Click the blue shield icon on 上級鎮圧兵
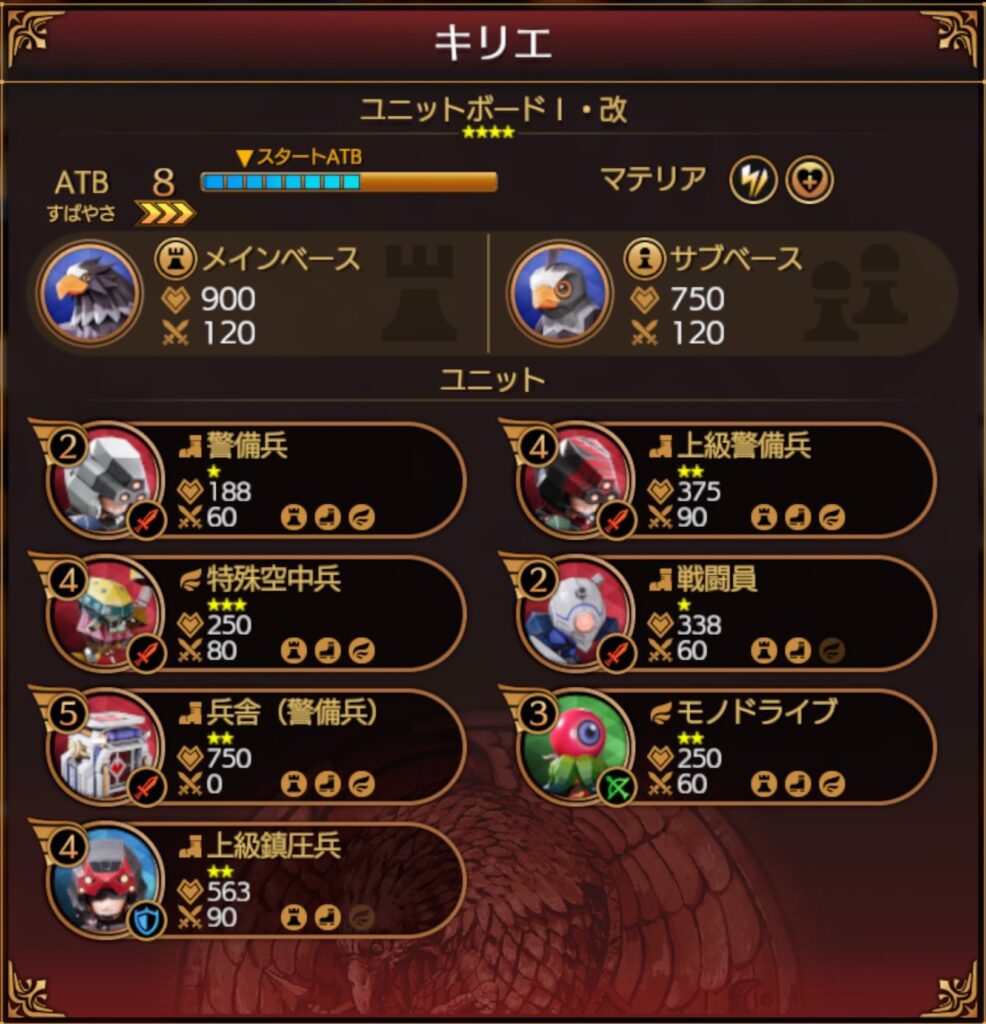Screen dimensions: 986x1024 tap(148, 921)
